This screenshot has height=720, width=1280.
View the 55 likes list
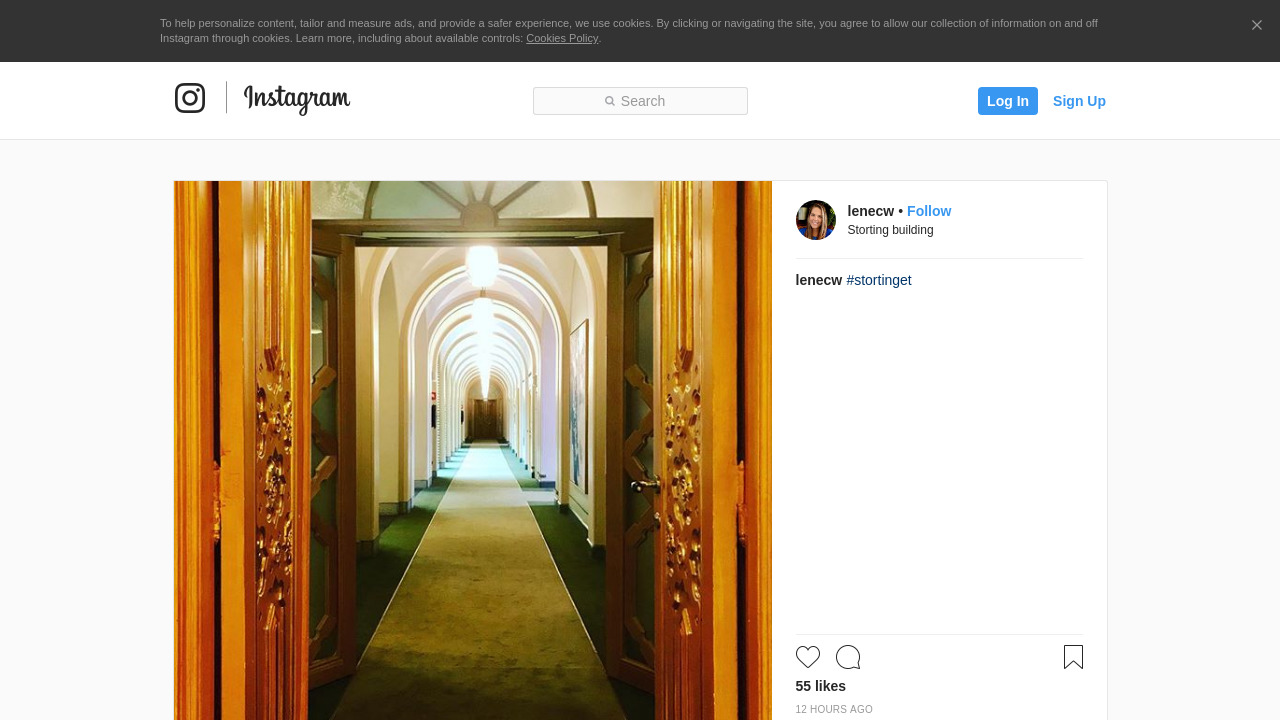[x=820, y=686]
